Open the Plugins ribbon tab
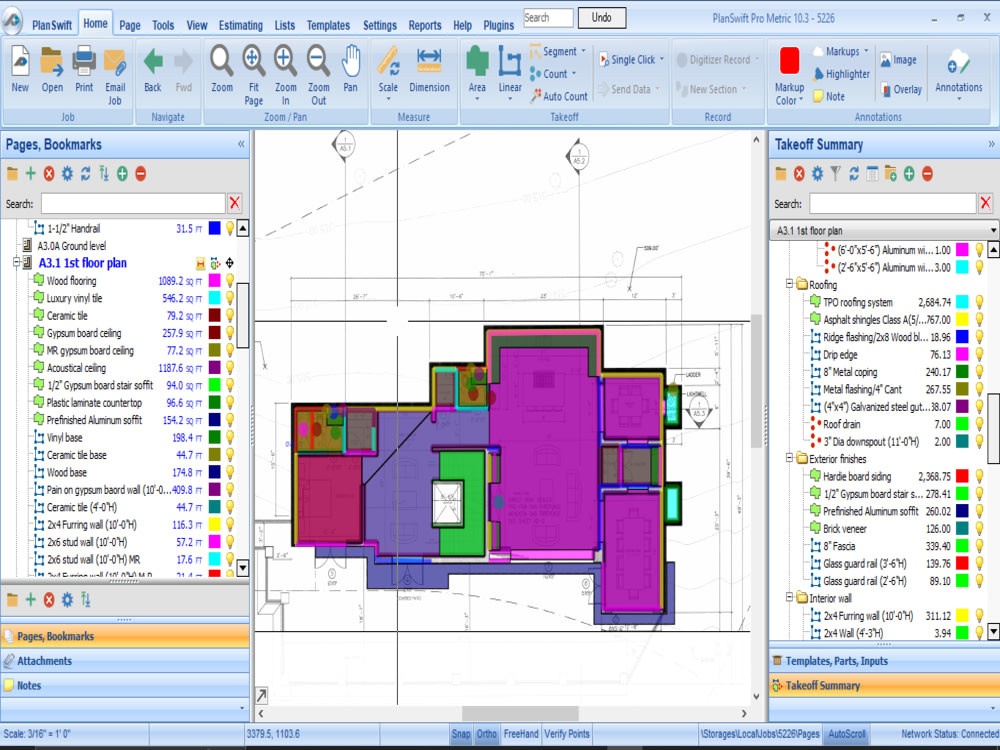The height and width of the screenshot is (750, 1000). [498, 26]
